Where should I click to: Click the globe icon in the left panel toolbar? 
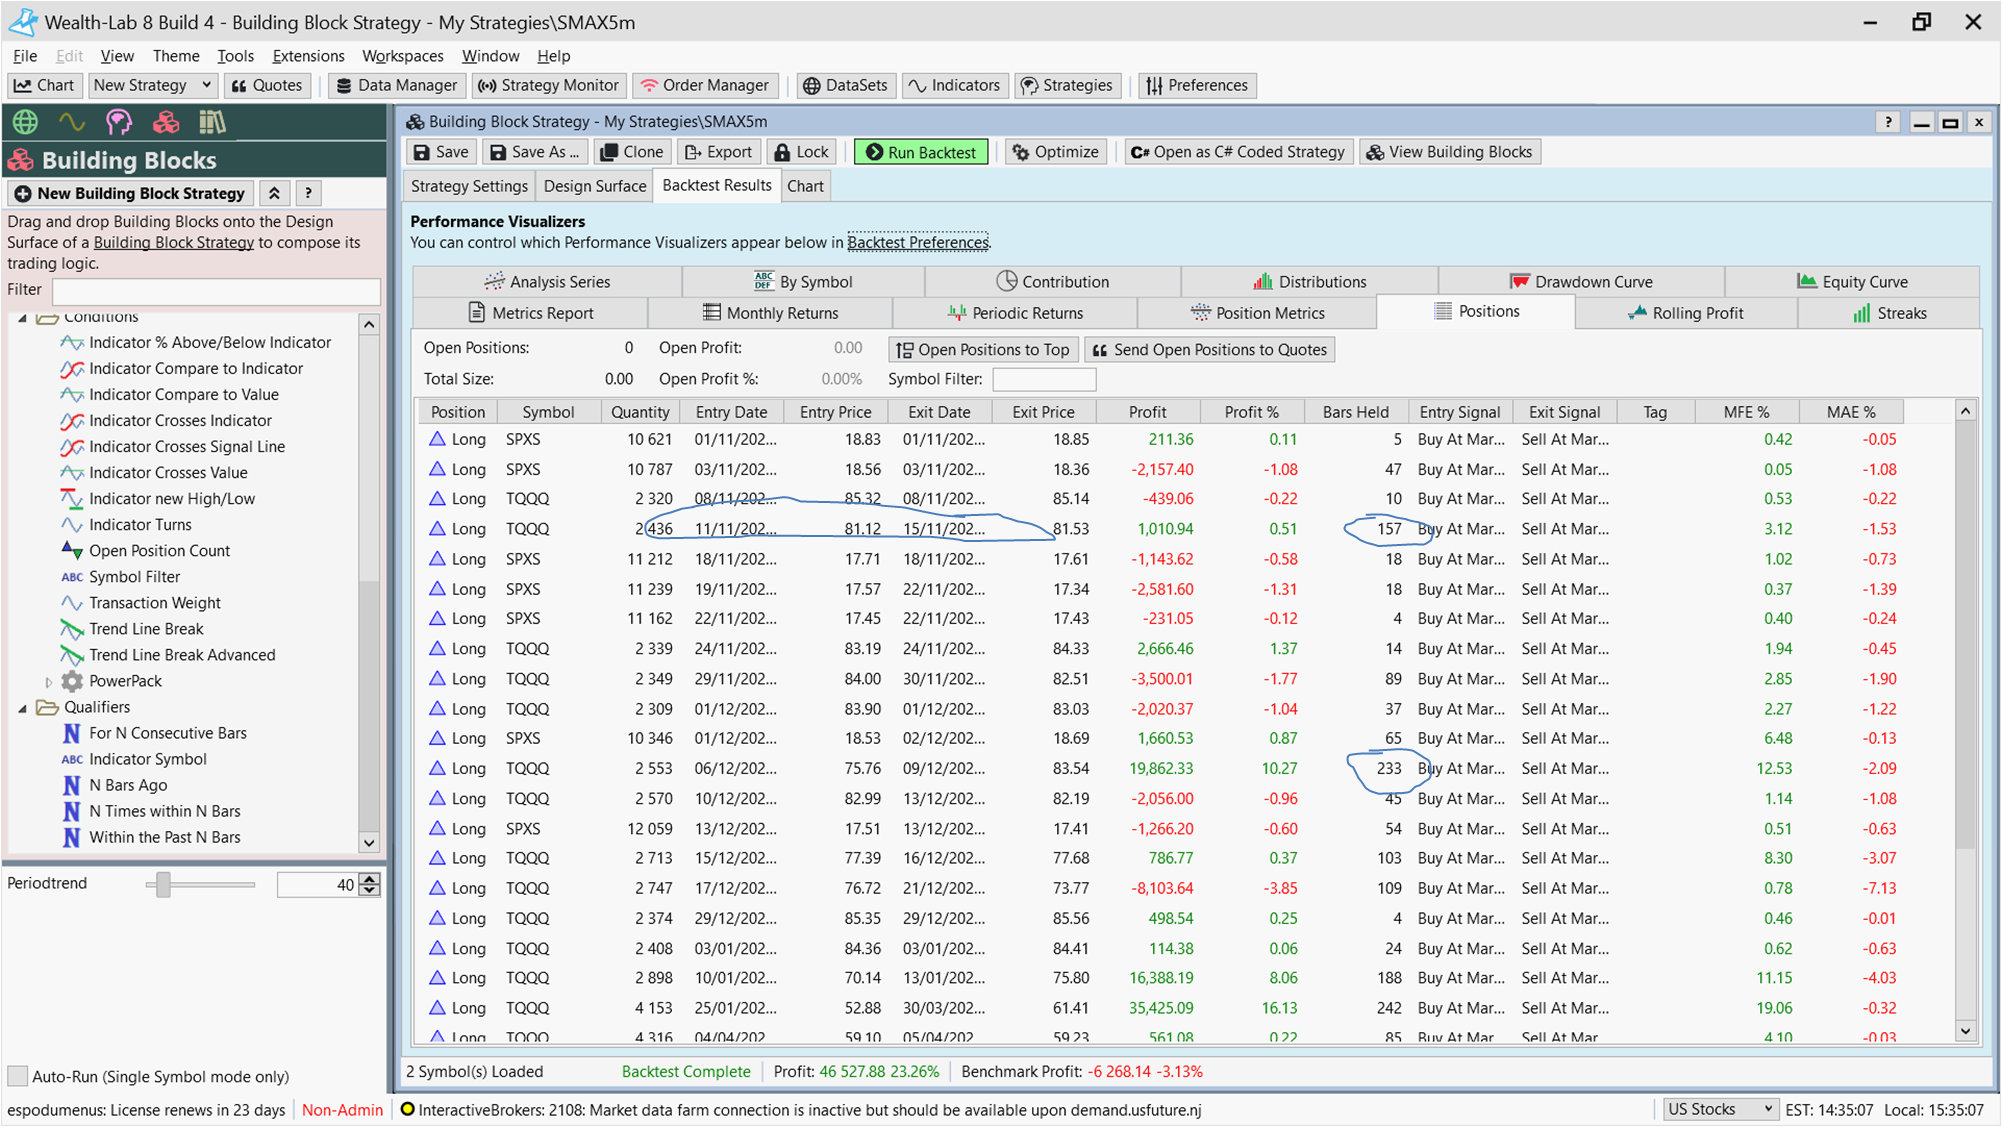click(x=25, y=122)
